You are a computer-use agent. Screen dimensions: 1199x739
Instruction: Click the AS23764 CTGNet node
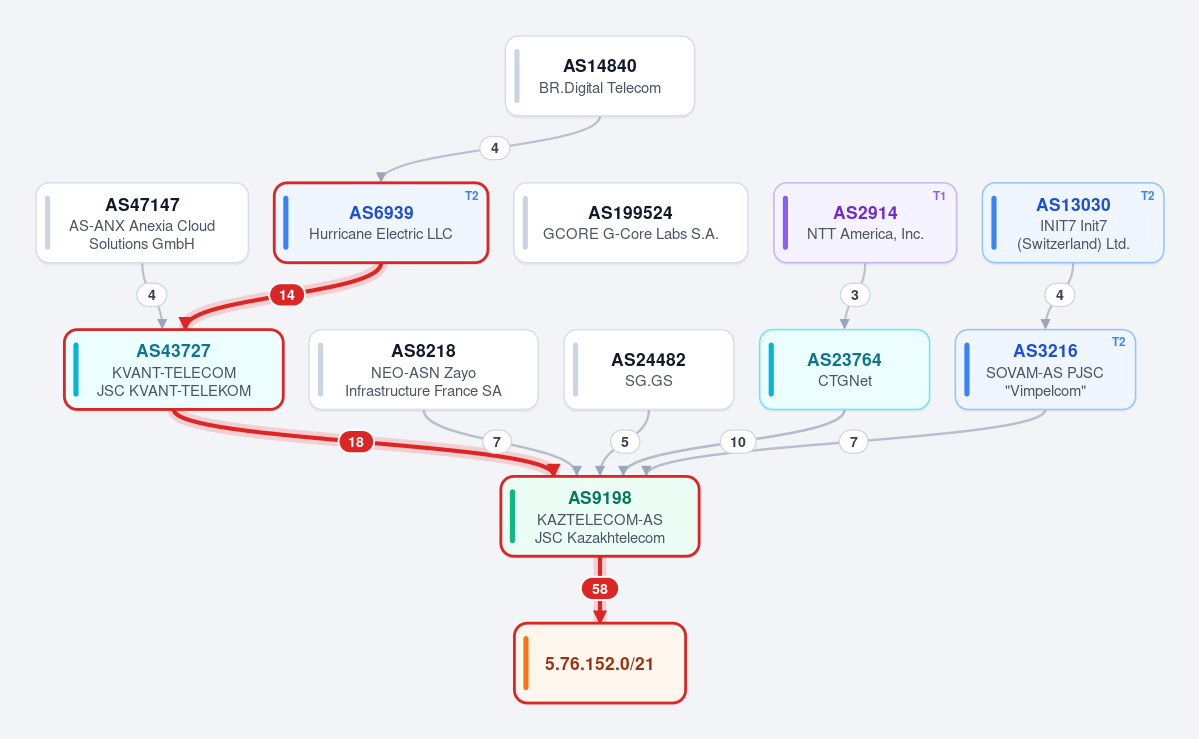click(x=844, y=370)
